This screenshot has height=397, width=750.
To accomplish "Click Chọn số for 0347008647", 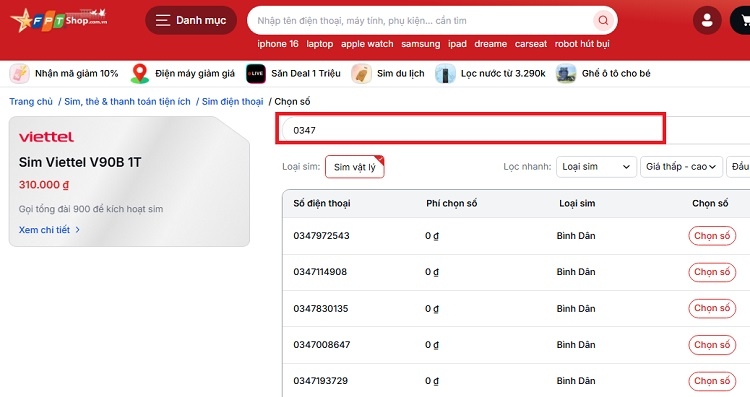I will tap(712, 345).
